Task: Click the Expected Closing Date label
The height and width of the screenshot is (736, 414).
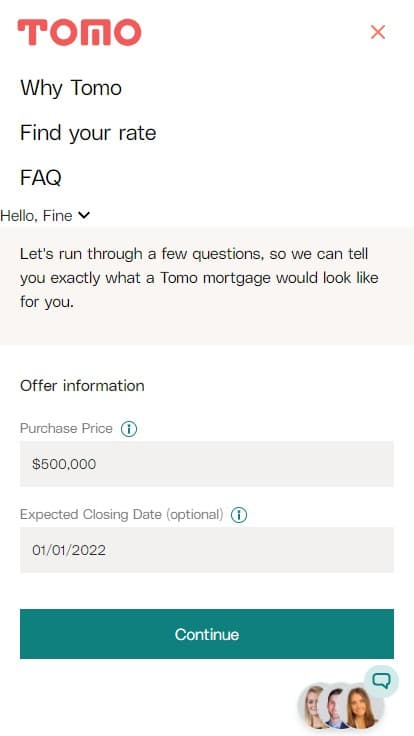Action: [x=122, y=514]
